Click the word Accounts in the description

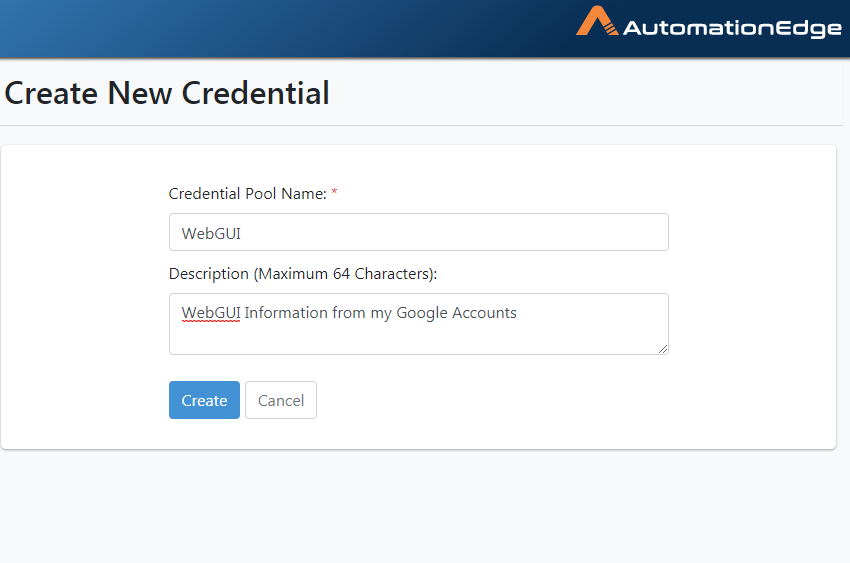[485, 313]
